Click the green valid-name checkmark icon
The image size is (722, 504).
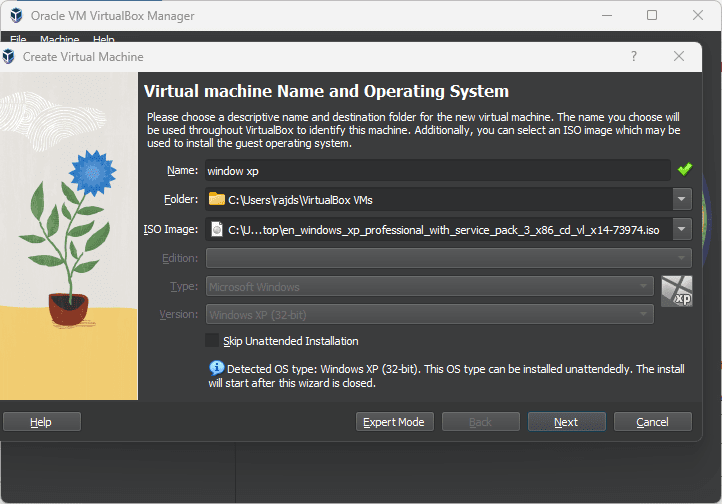(x=684, y=170)
